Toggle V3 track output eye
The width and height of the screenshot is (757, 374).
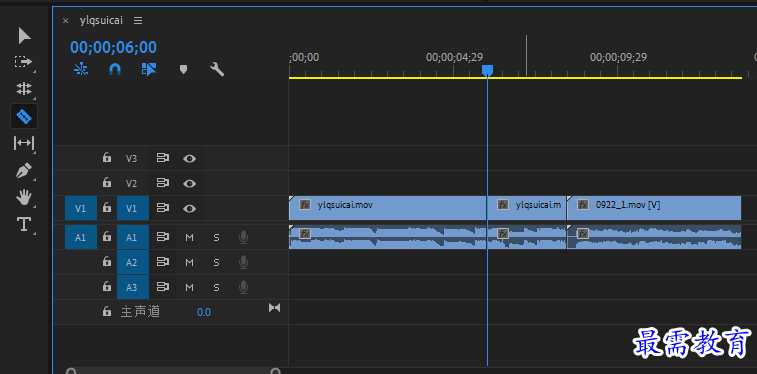pyautogui.click(x=190, y=158)
